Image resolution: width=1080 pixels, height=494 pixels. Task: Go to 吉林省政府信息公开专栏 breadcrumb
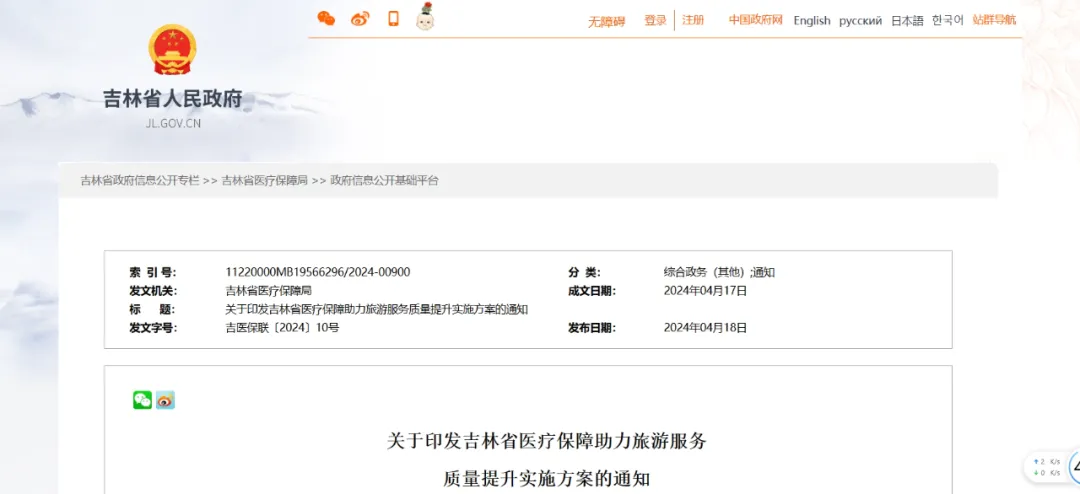pos(140,181)
